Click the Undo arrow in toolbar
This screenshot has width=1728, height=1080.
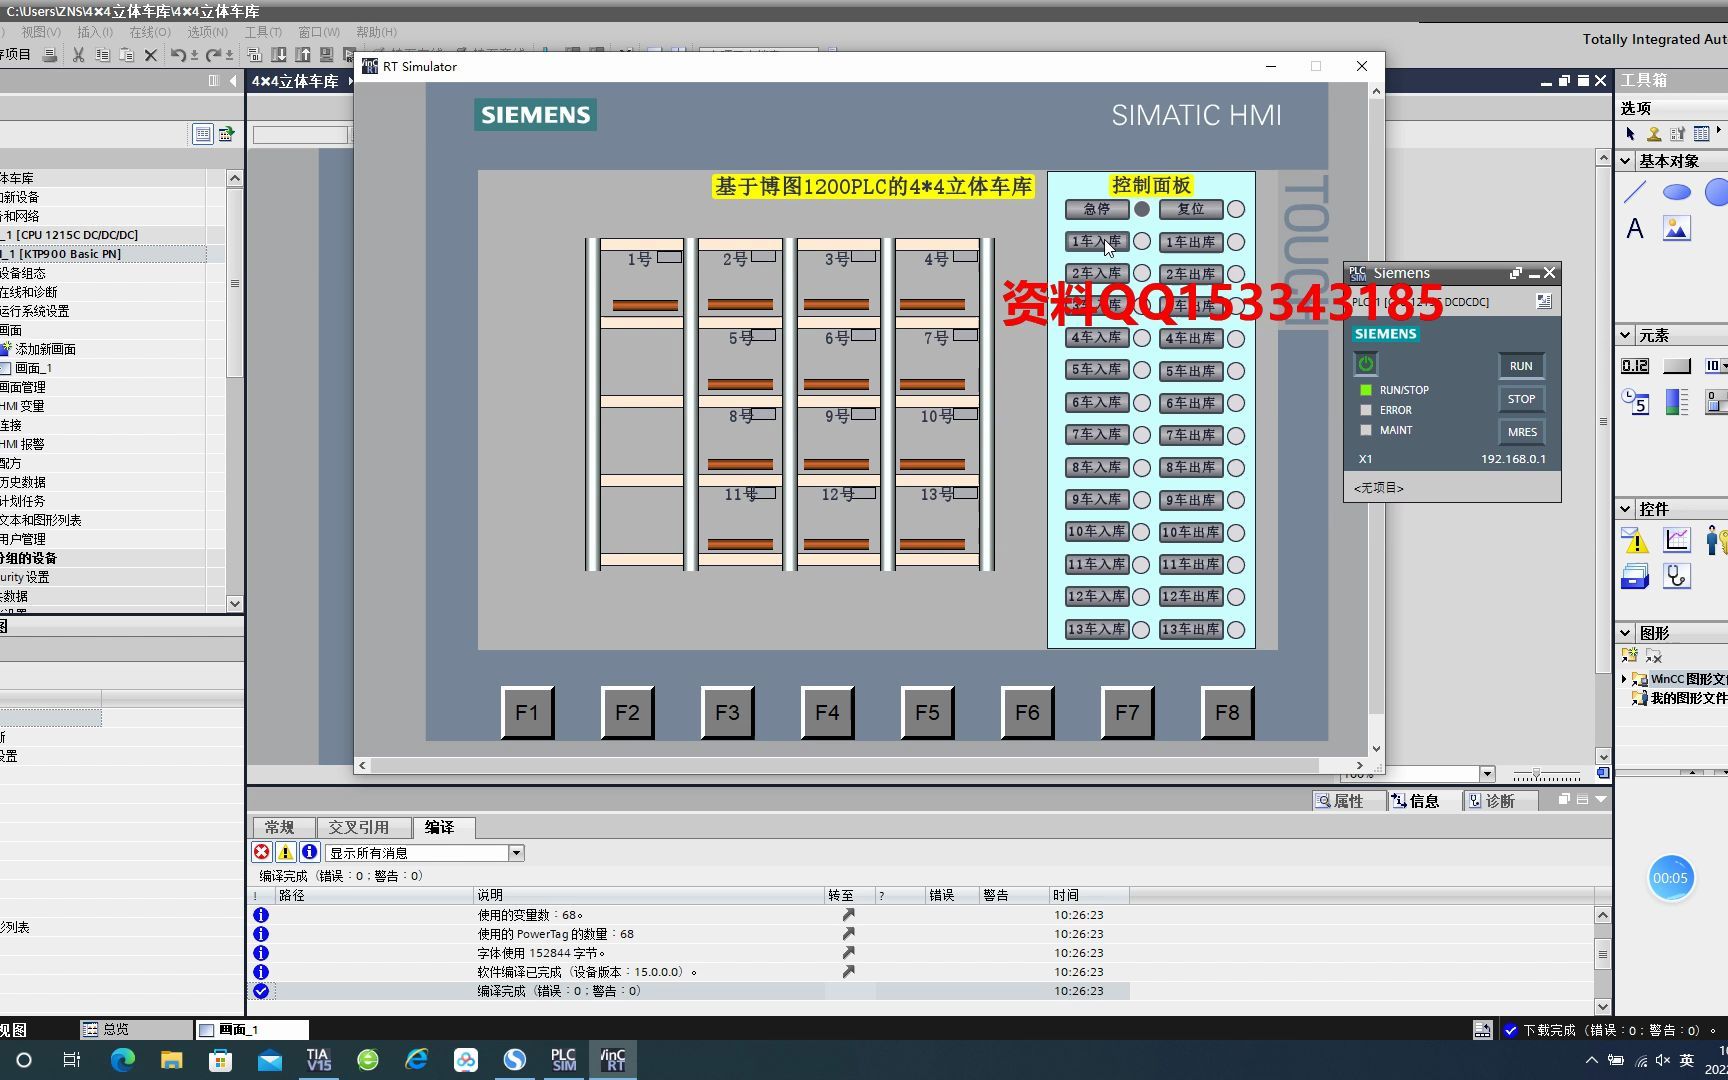coord(178,55)
